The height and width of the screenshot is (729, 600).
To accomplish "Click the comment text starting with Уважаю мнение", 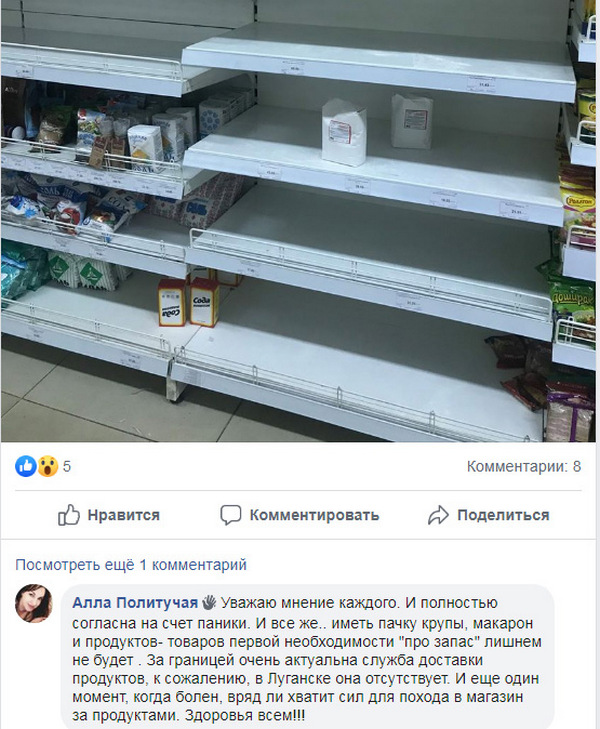I will click(x=307, y=659).
